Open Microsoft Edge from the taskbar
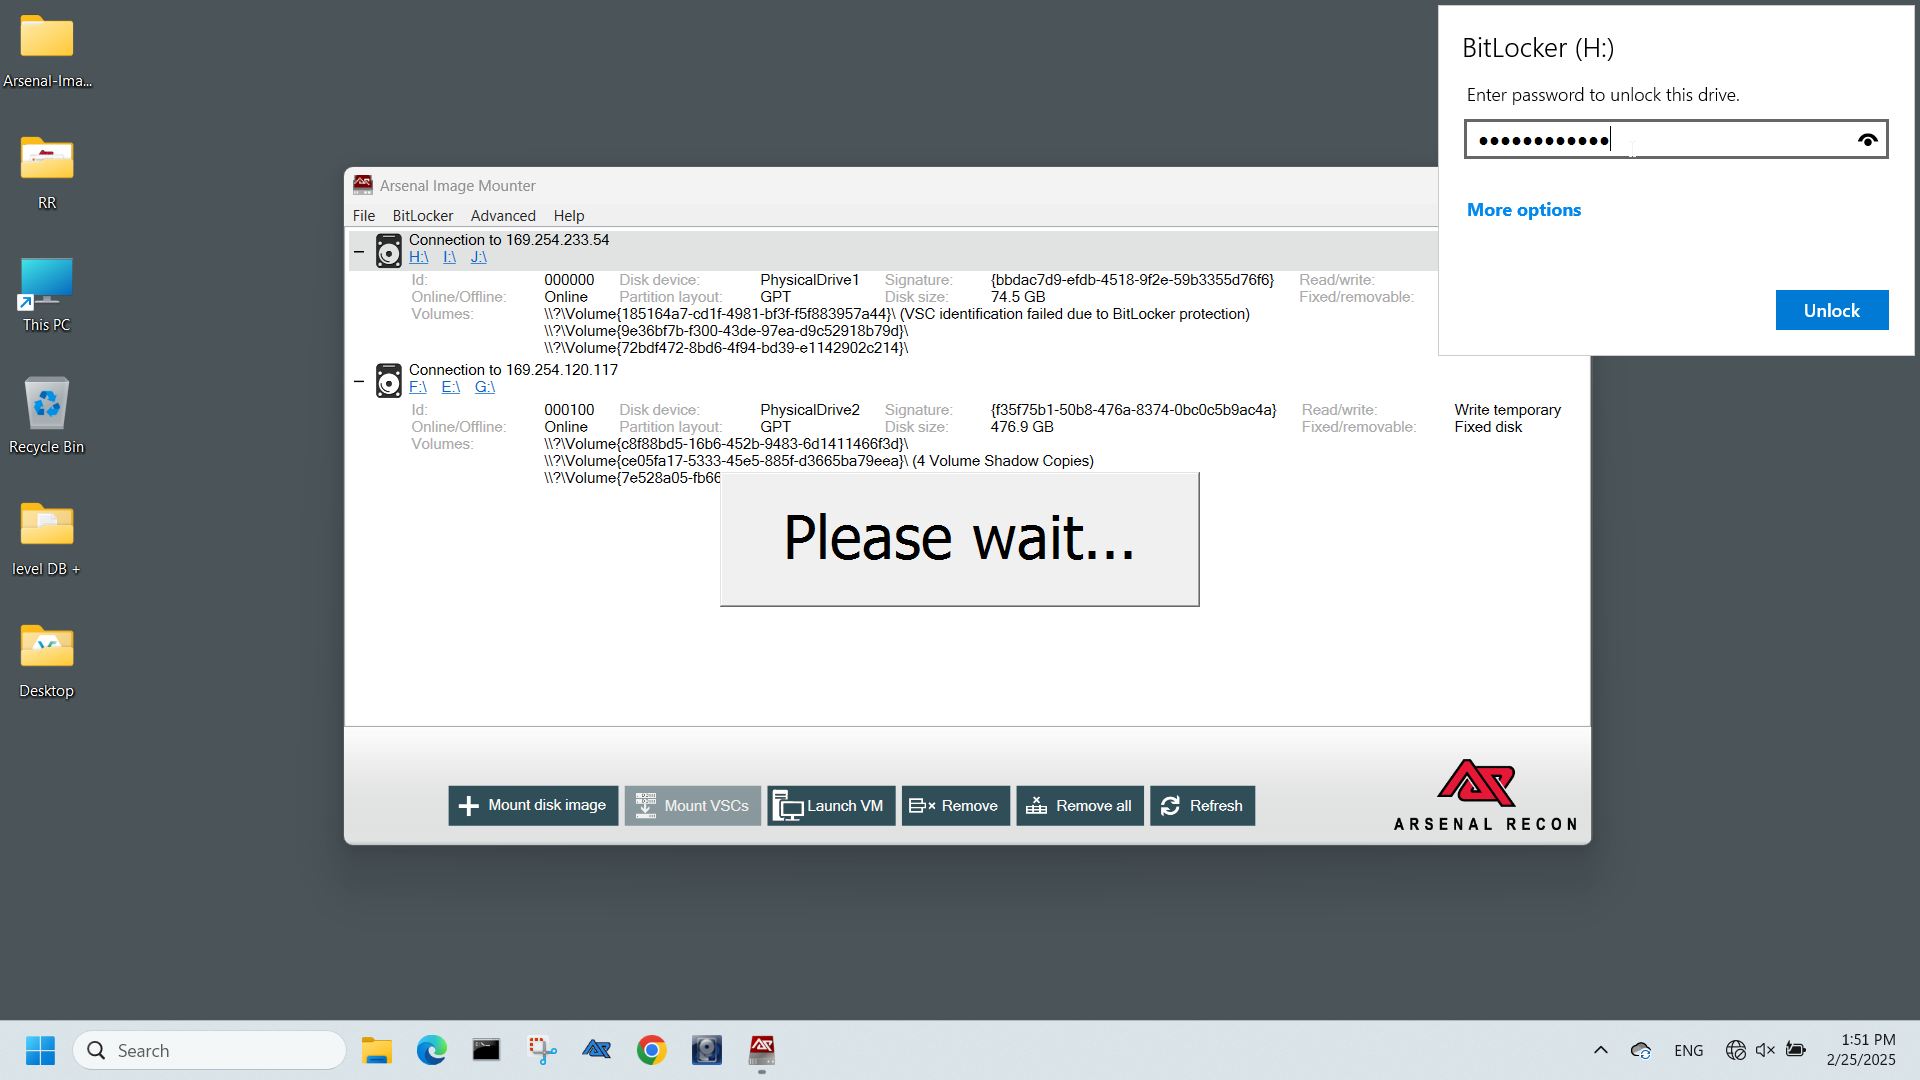1920x1080 pixels. [x=432, y=1050]
